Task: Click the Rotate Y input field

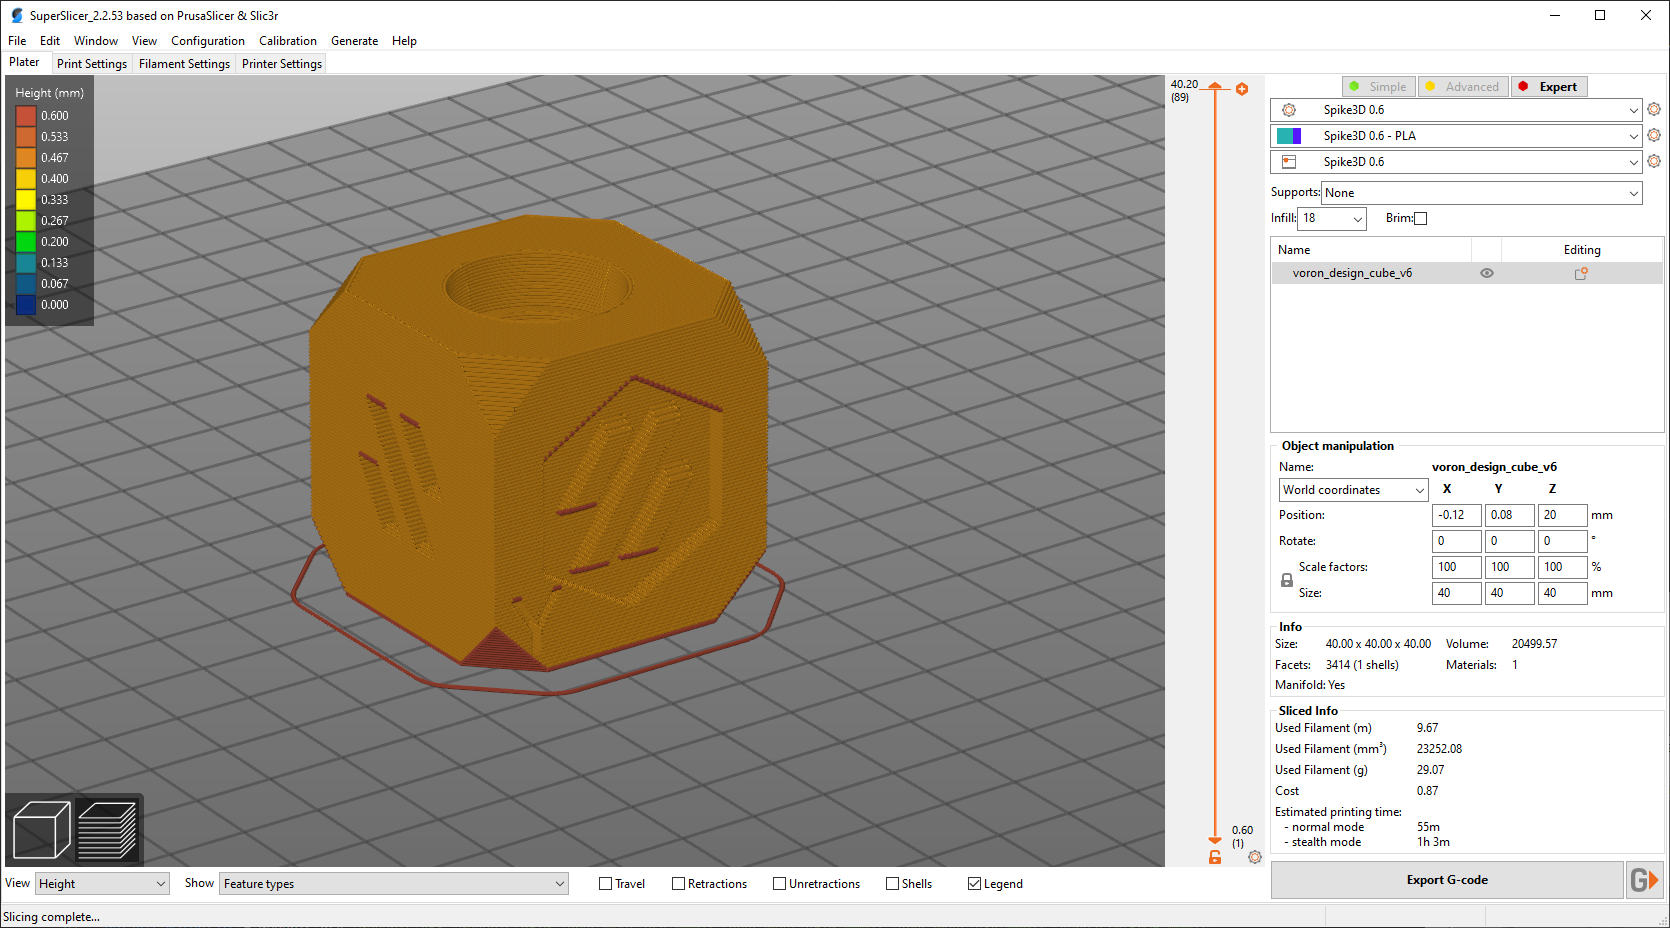Action: pos(1510,541)
